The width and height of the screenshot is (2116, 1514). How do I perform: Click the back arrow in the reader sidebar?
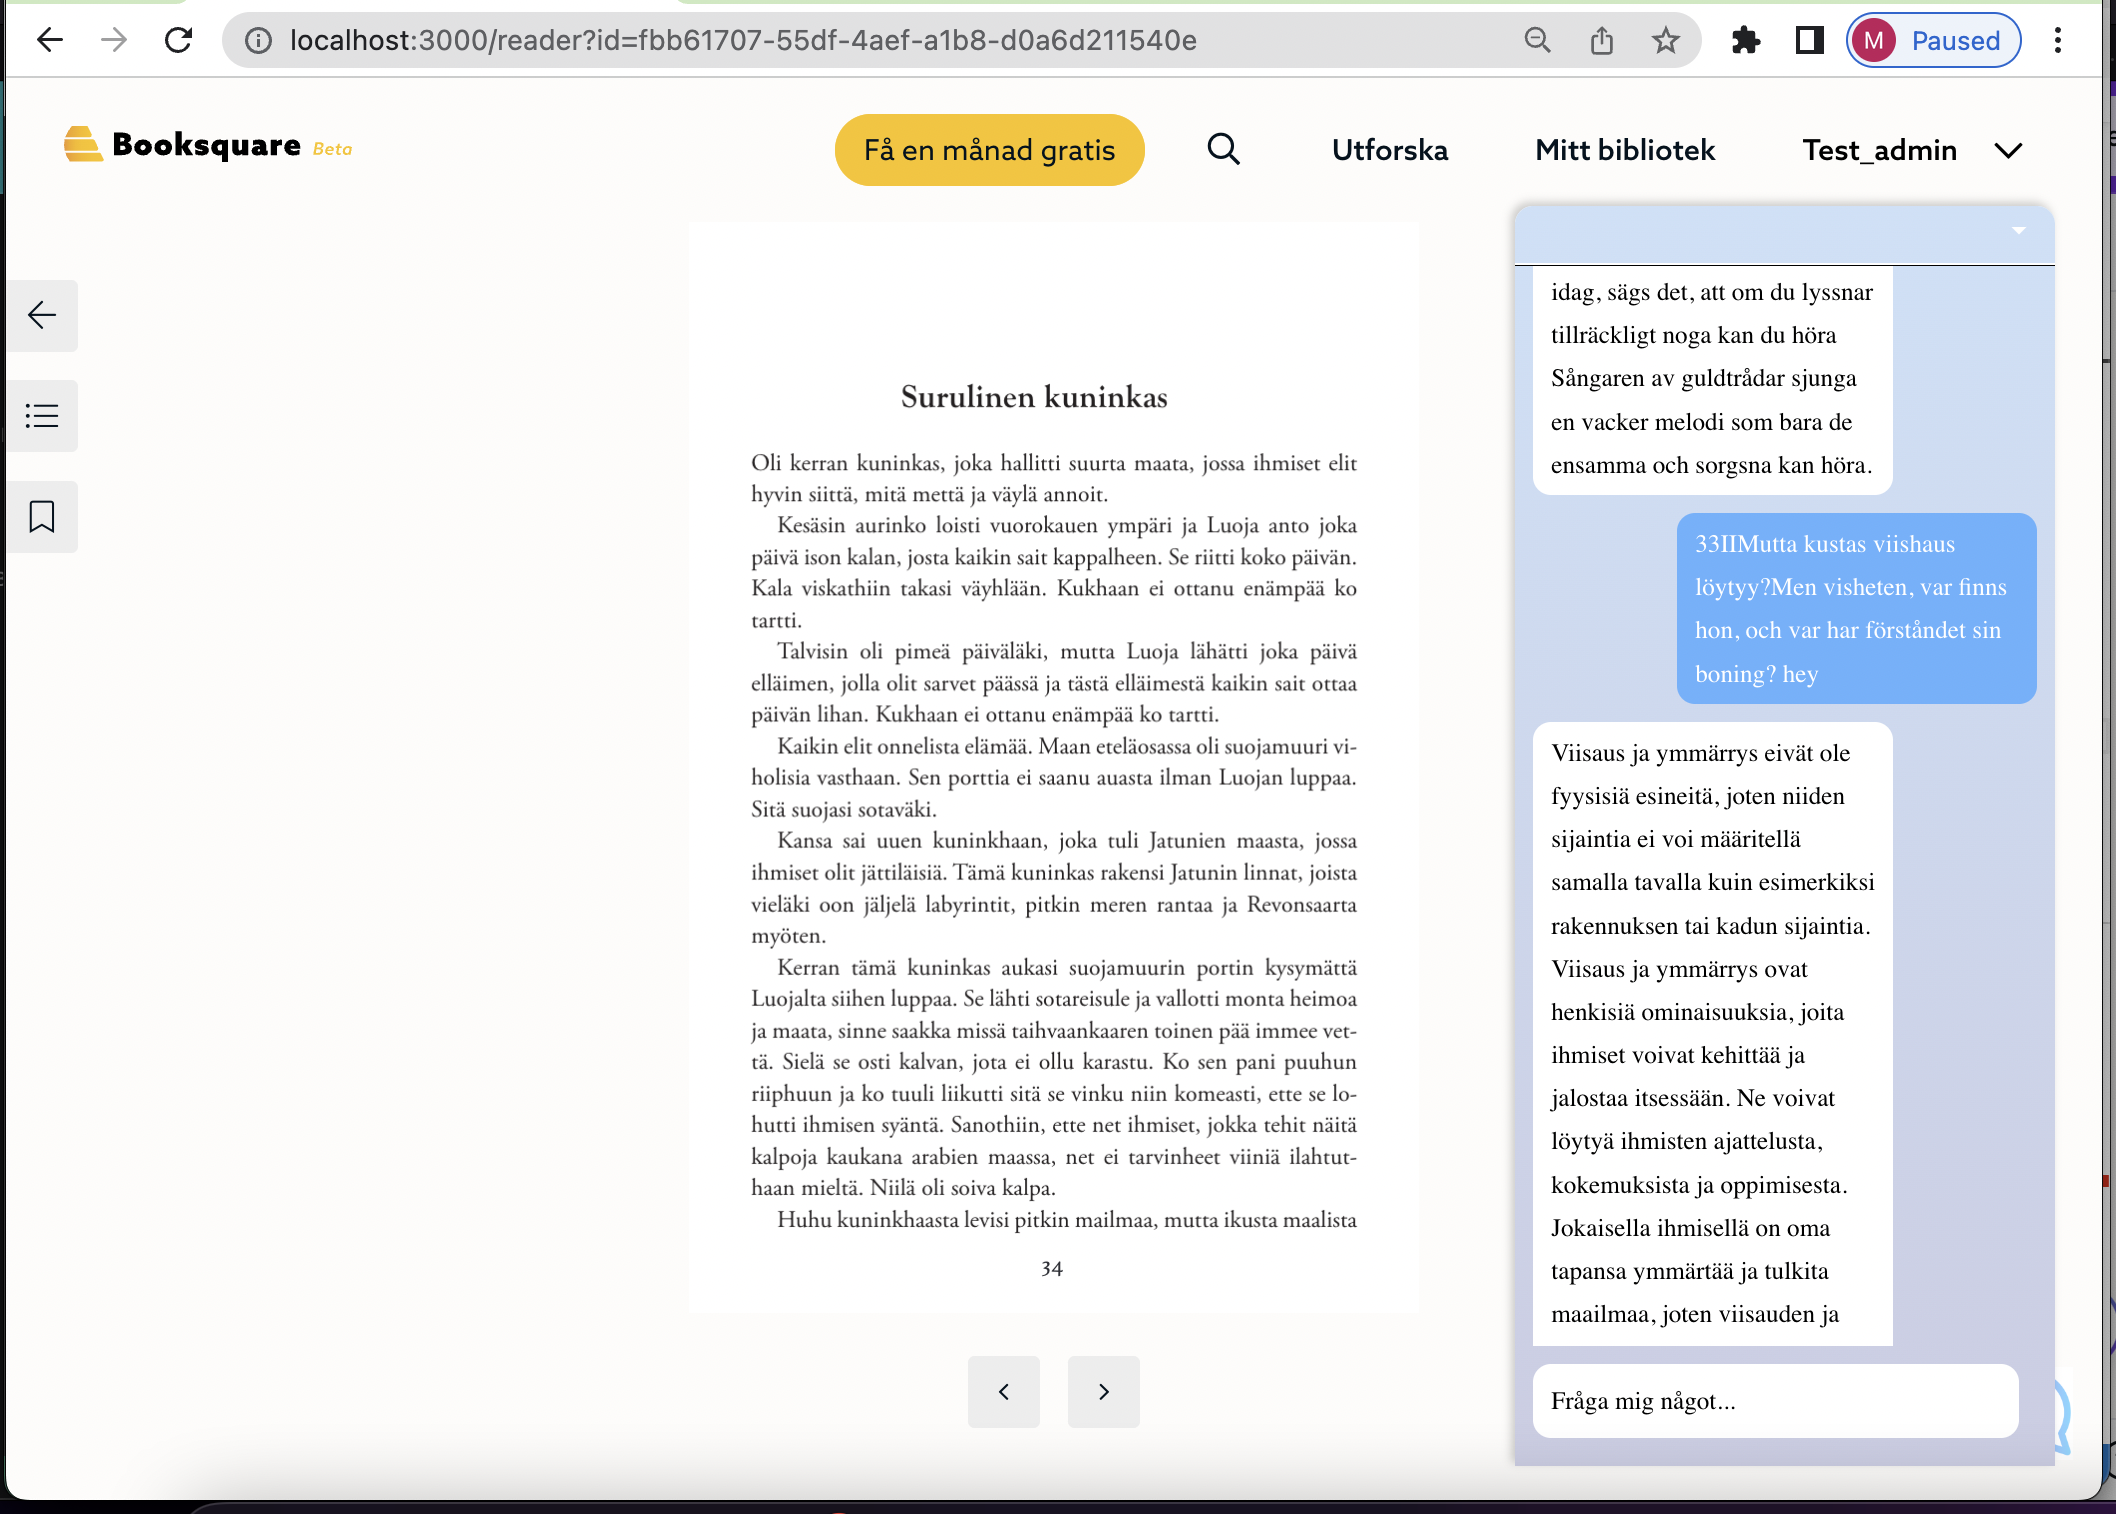click(41, 315)
